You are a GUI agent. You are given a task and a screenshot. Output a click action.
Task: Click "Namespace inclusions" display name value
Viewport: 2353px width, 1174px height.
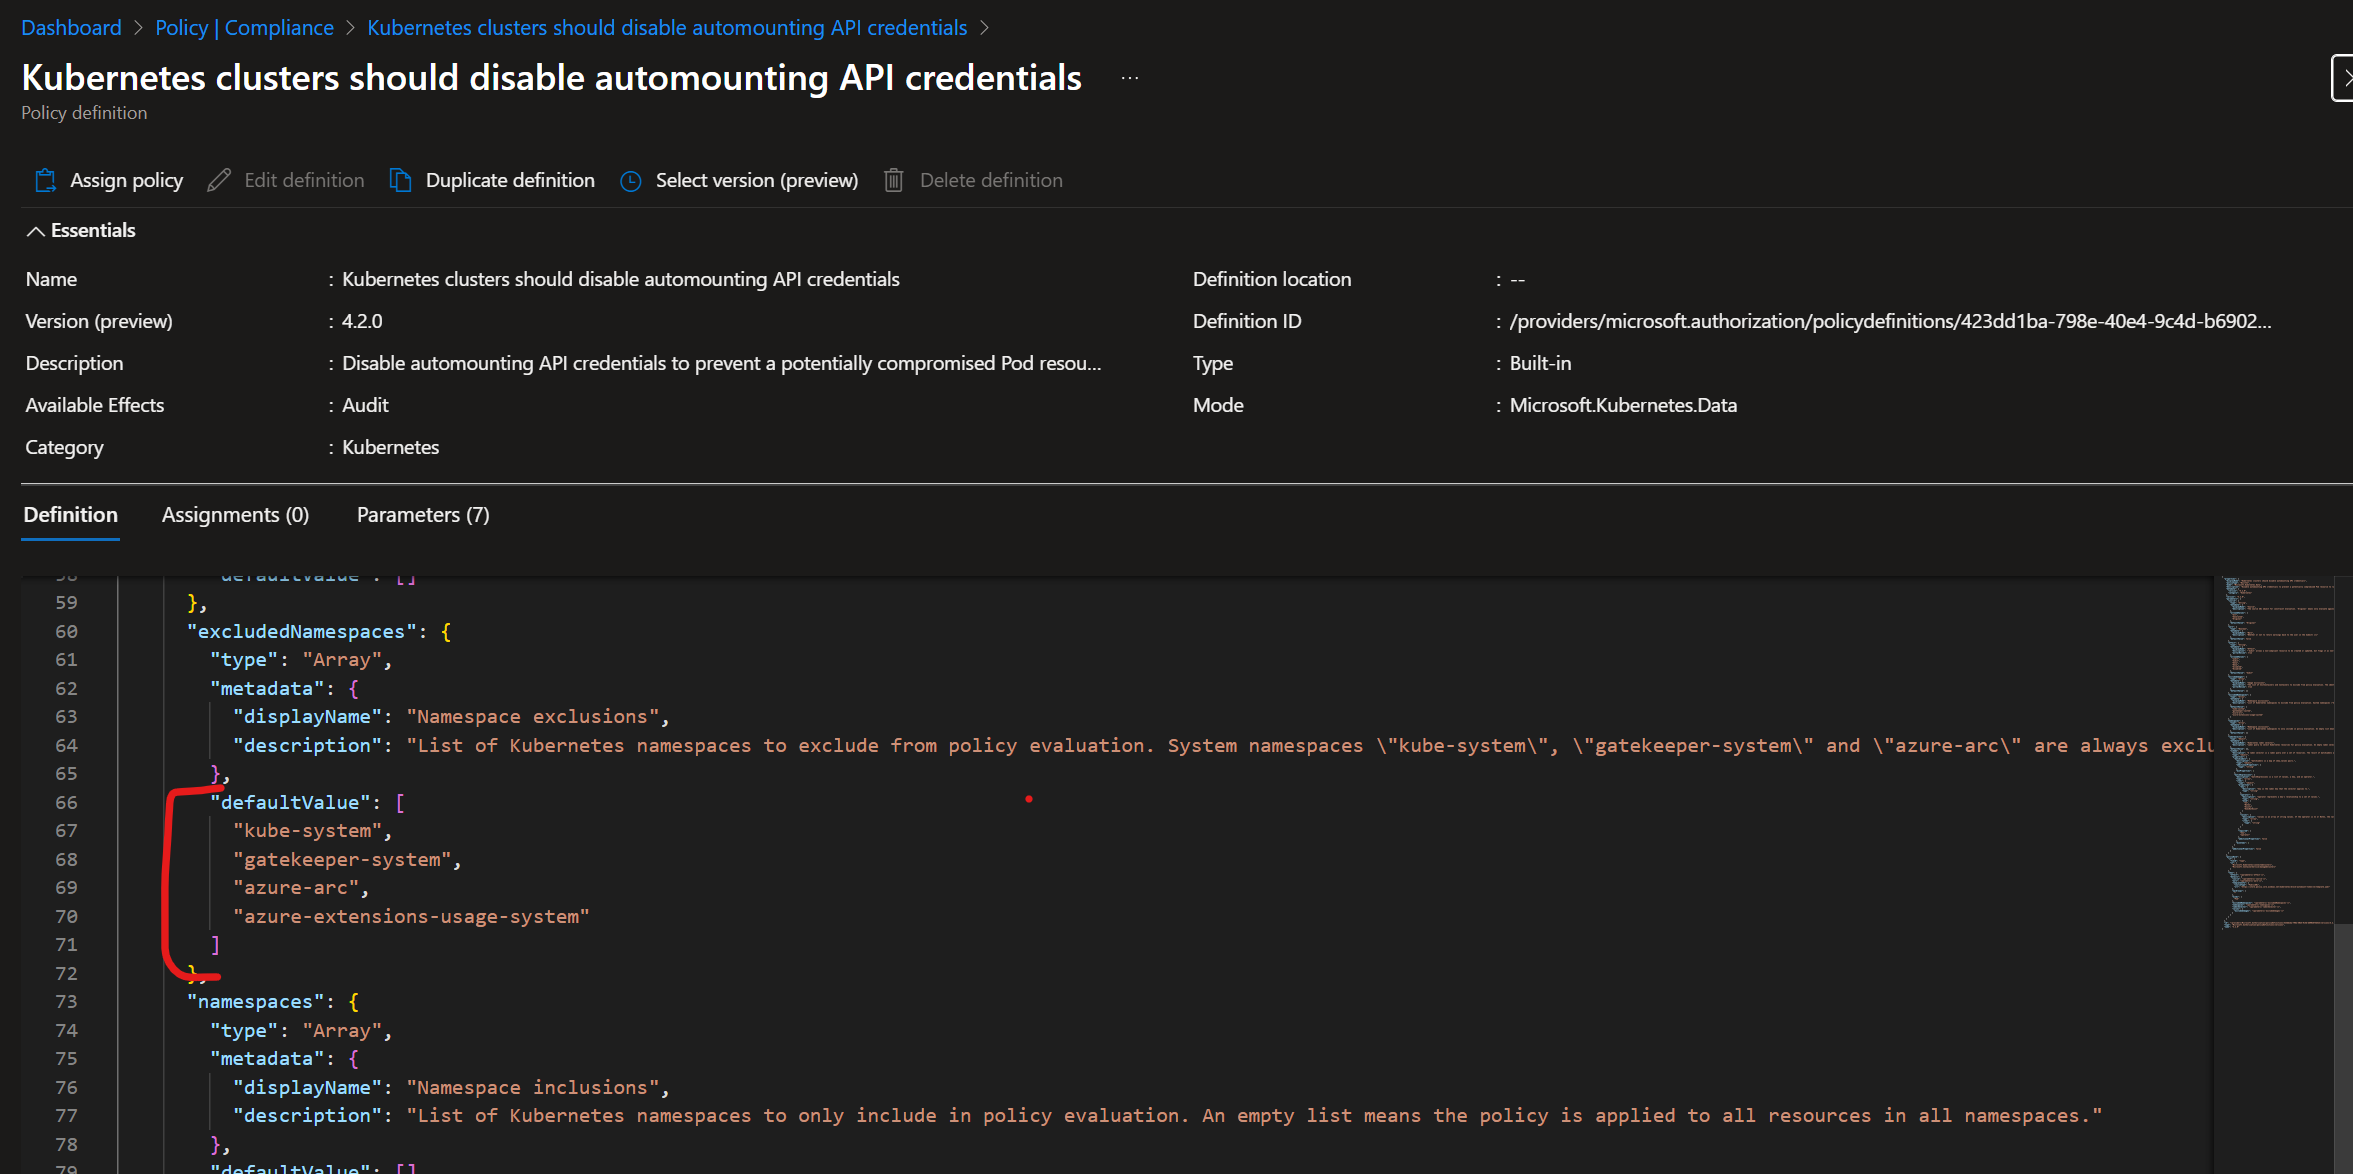point(533,1087)
